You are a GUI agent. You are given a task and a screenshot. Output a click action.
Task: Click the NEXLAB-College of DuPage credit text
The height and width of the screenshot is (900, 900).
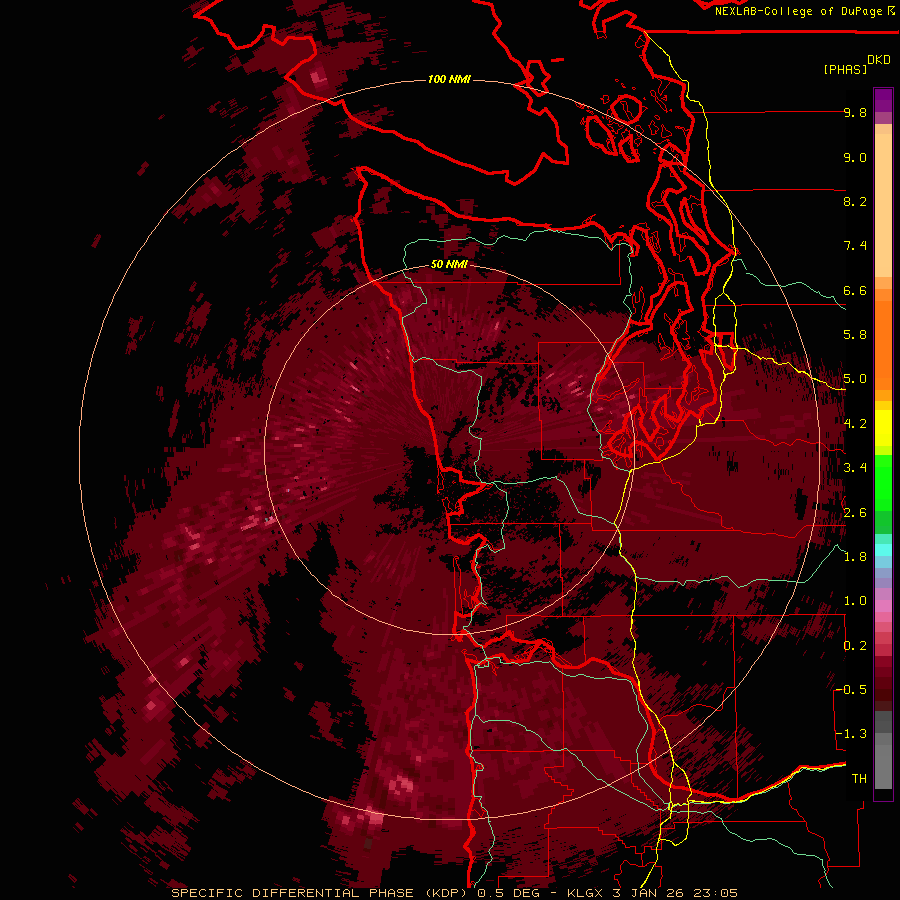pos(798,11)
